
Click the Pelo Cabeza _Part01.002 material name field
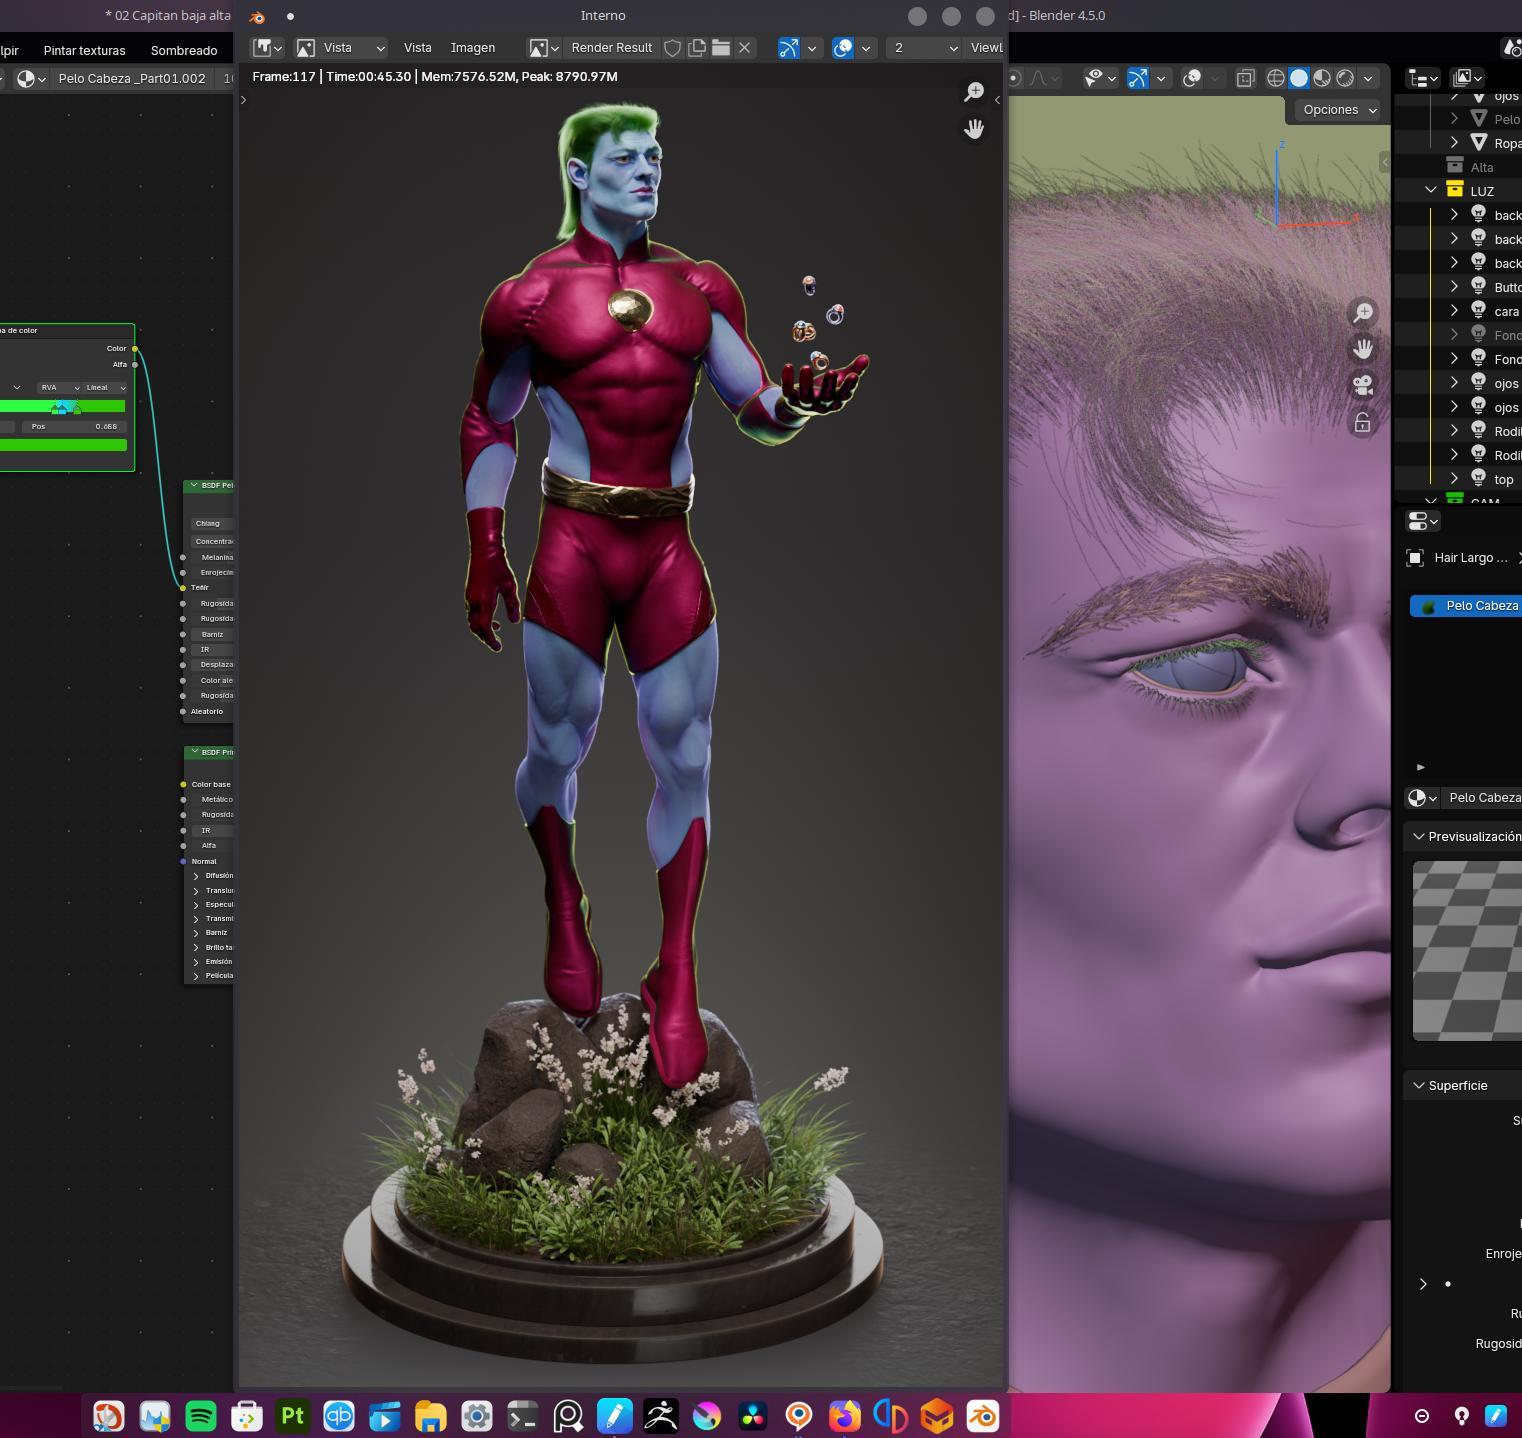coord(132,78)
